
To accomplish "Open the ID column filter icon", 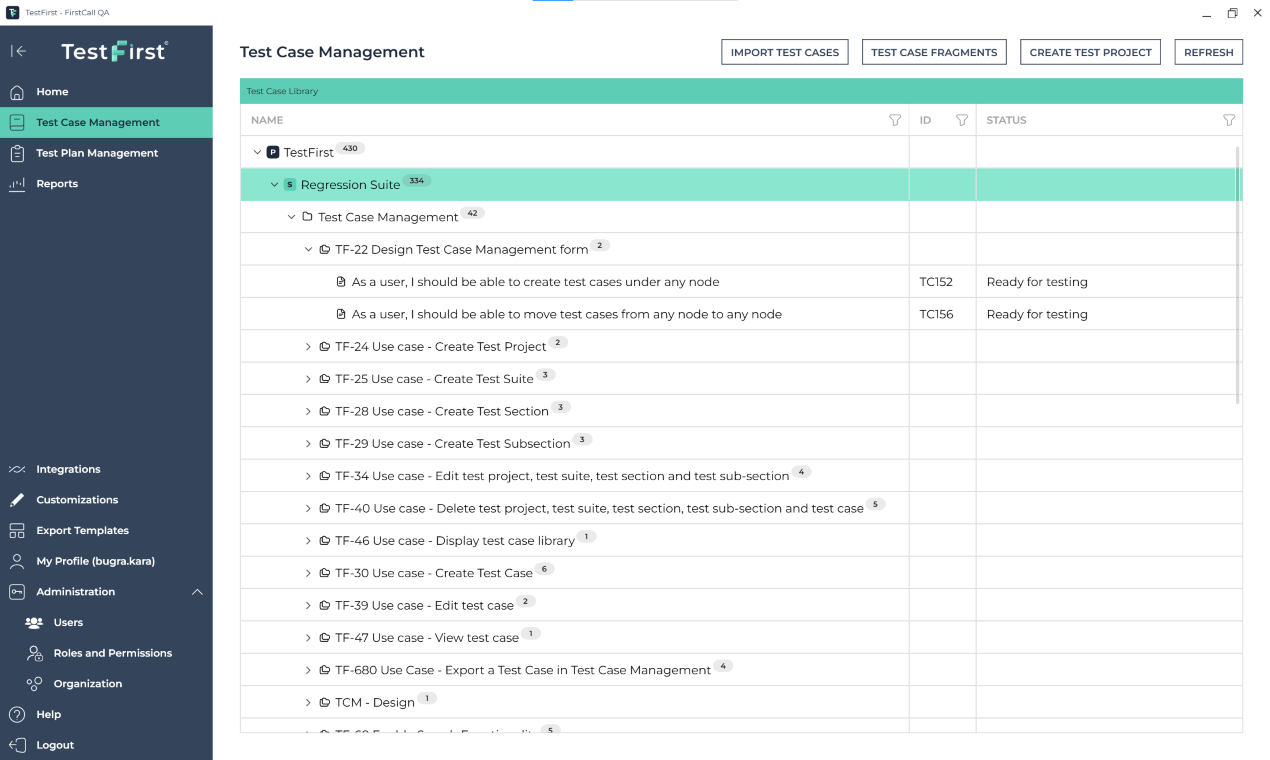I will pos(962,120).
